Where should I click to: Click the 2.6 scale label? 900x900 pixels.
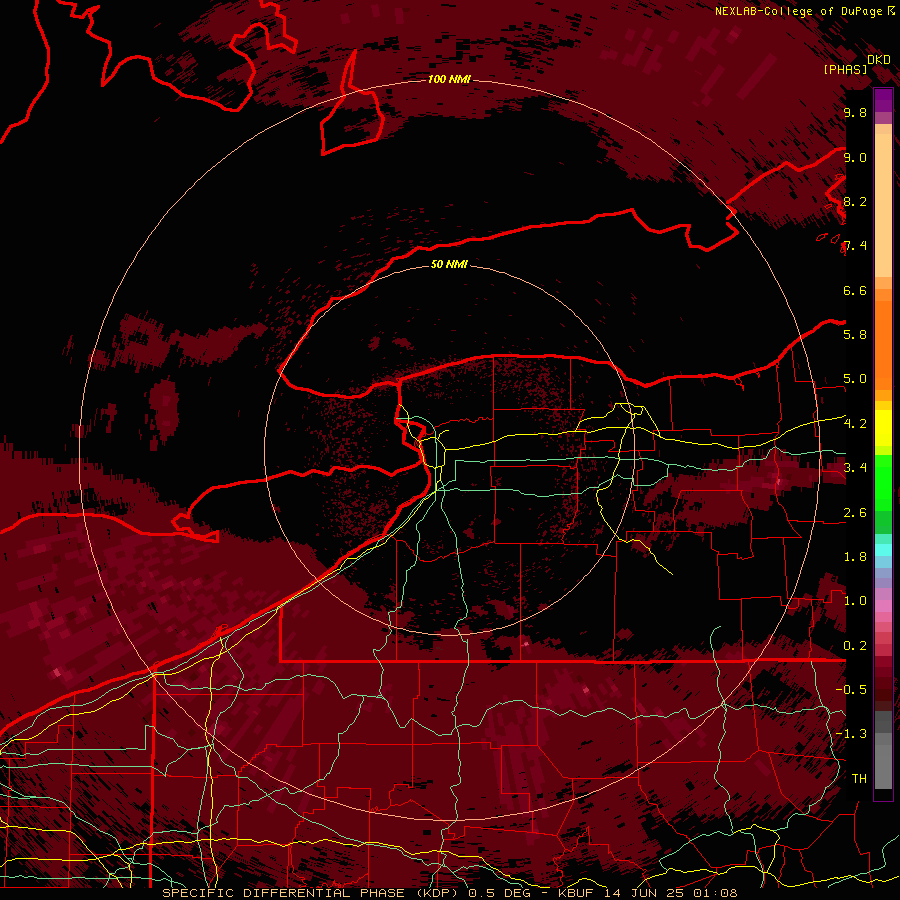pyautogui.click(x=855, y=513)
